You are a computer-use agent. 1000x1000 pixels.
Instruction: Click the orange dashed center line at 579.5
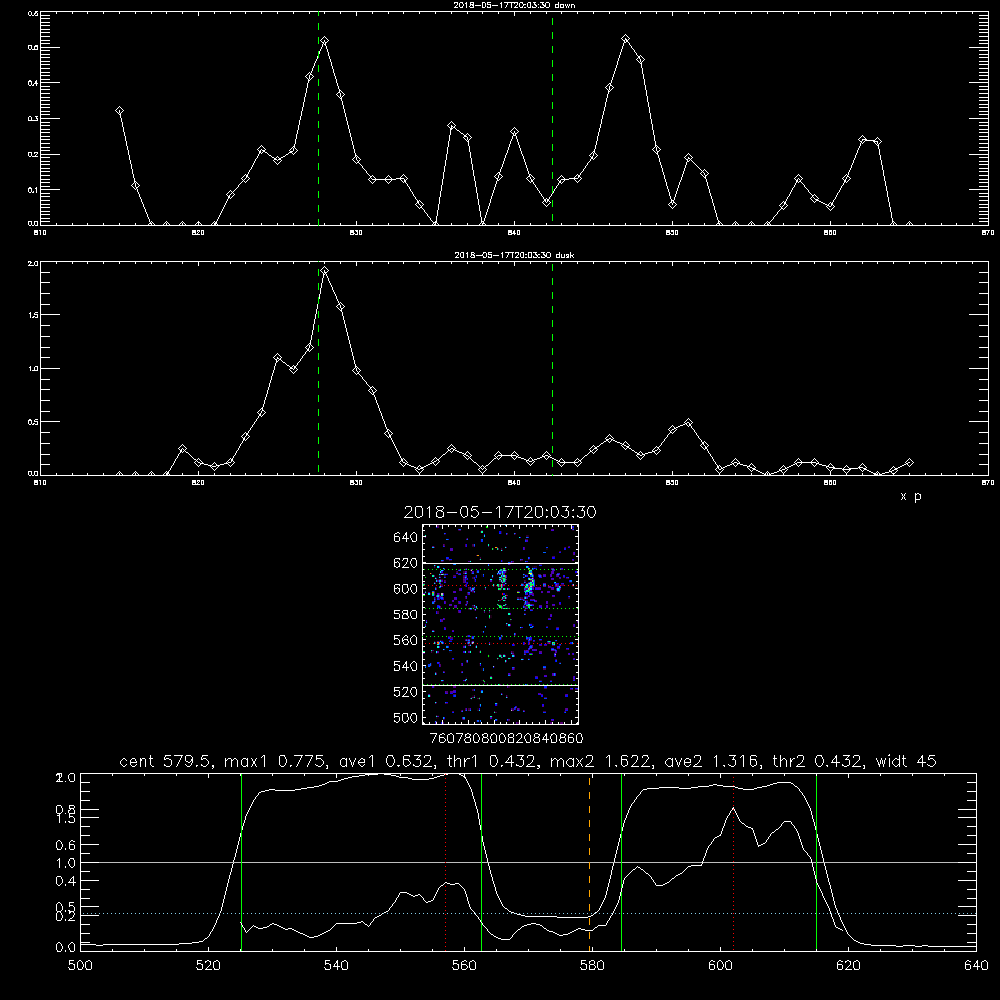click(589, 861)
